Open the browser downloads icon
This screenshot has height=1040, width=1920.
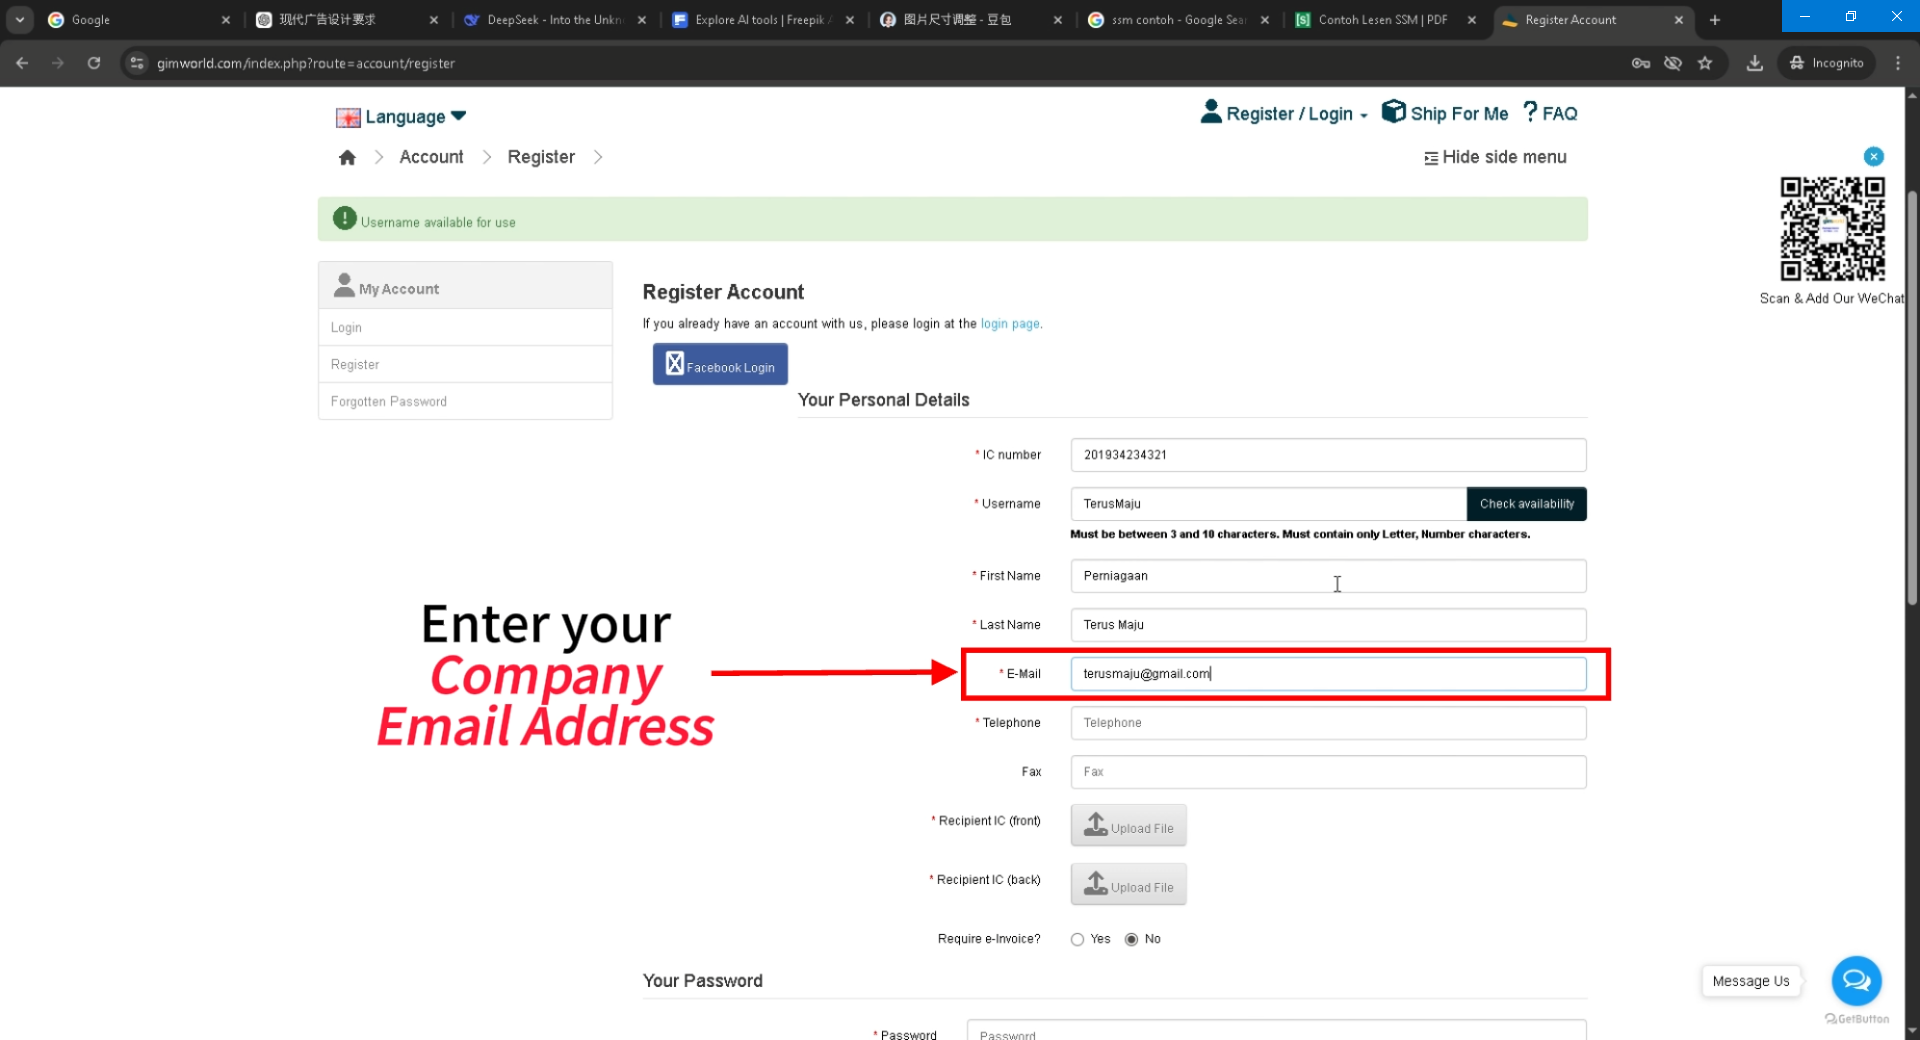point(1754,63)
